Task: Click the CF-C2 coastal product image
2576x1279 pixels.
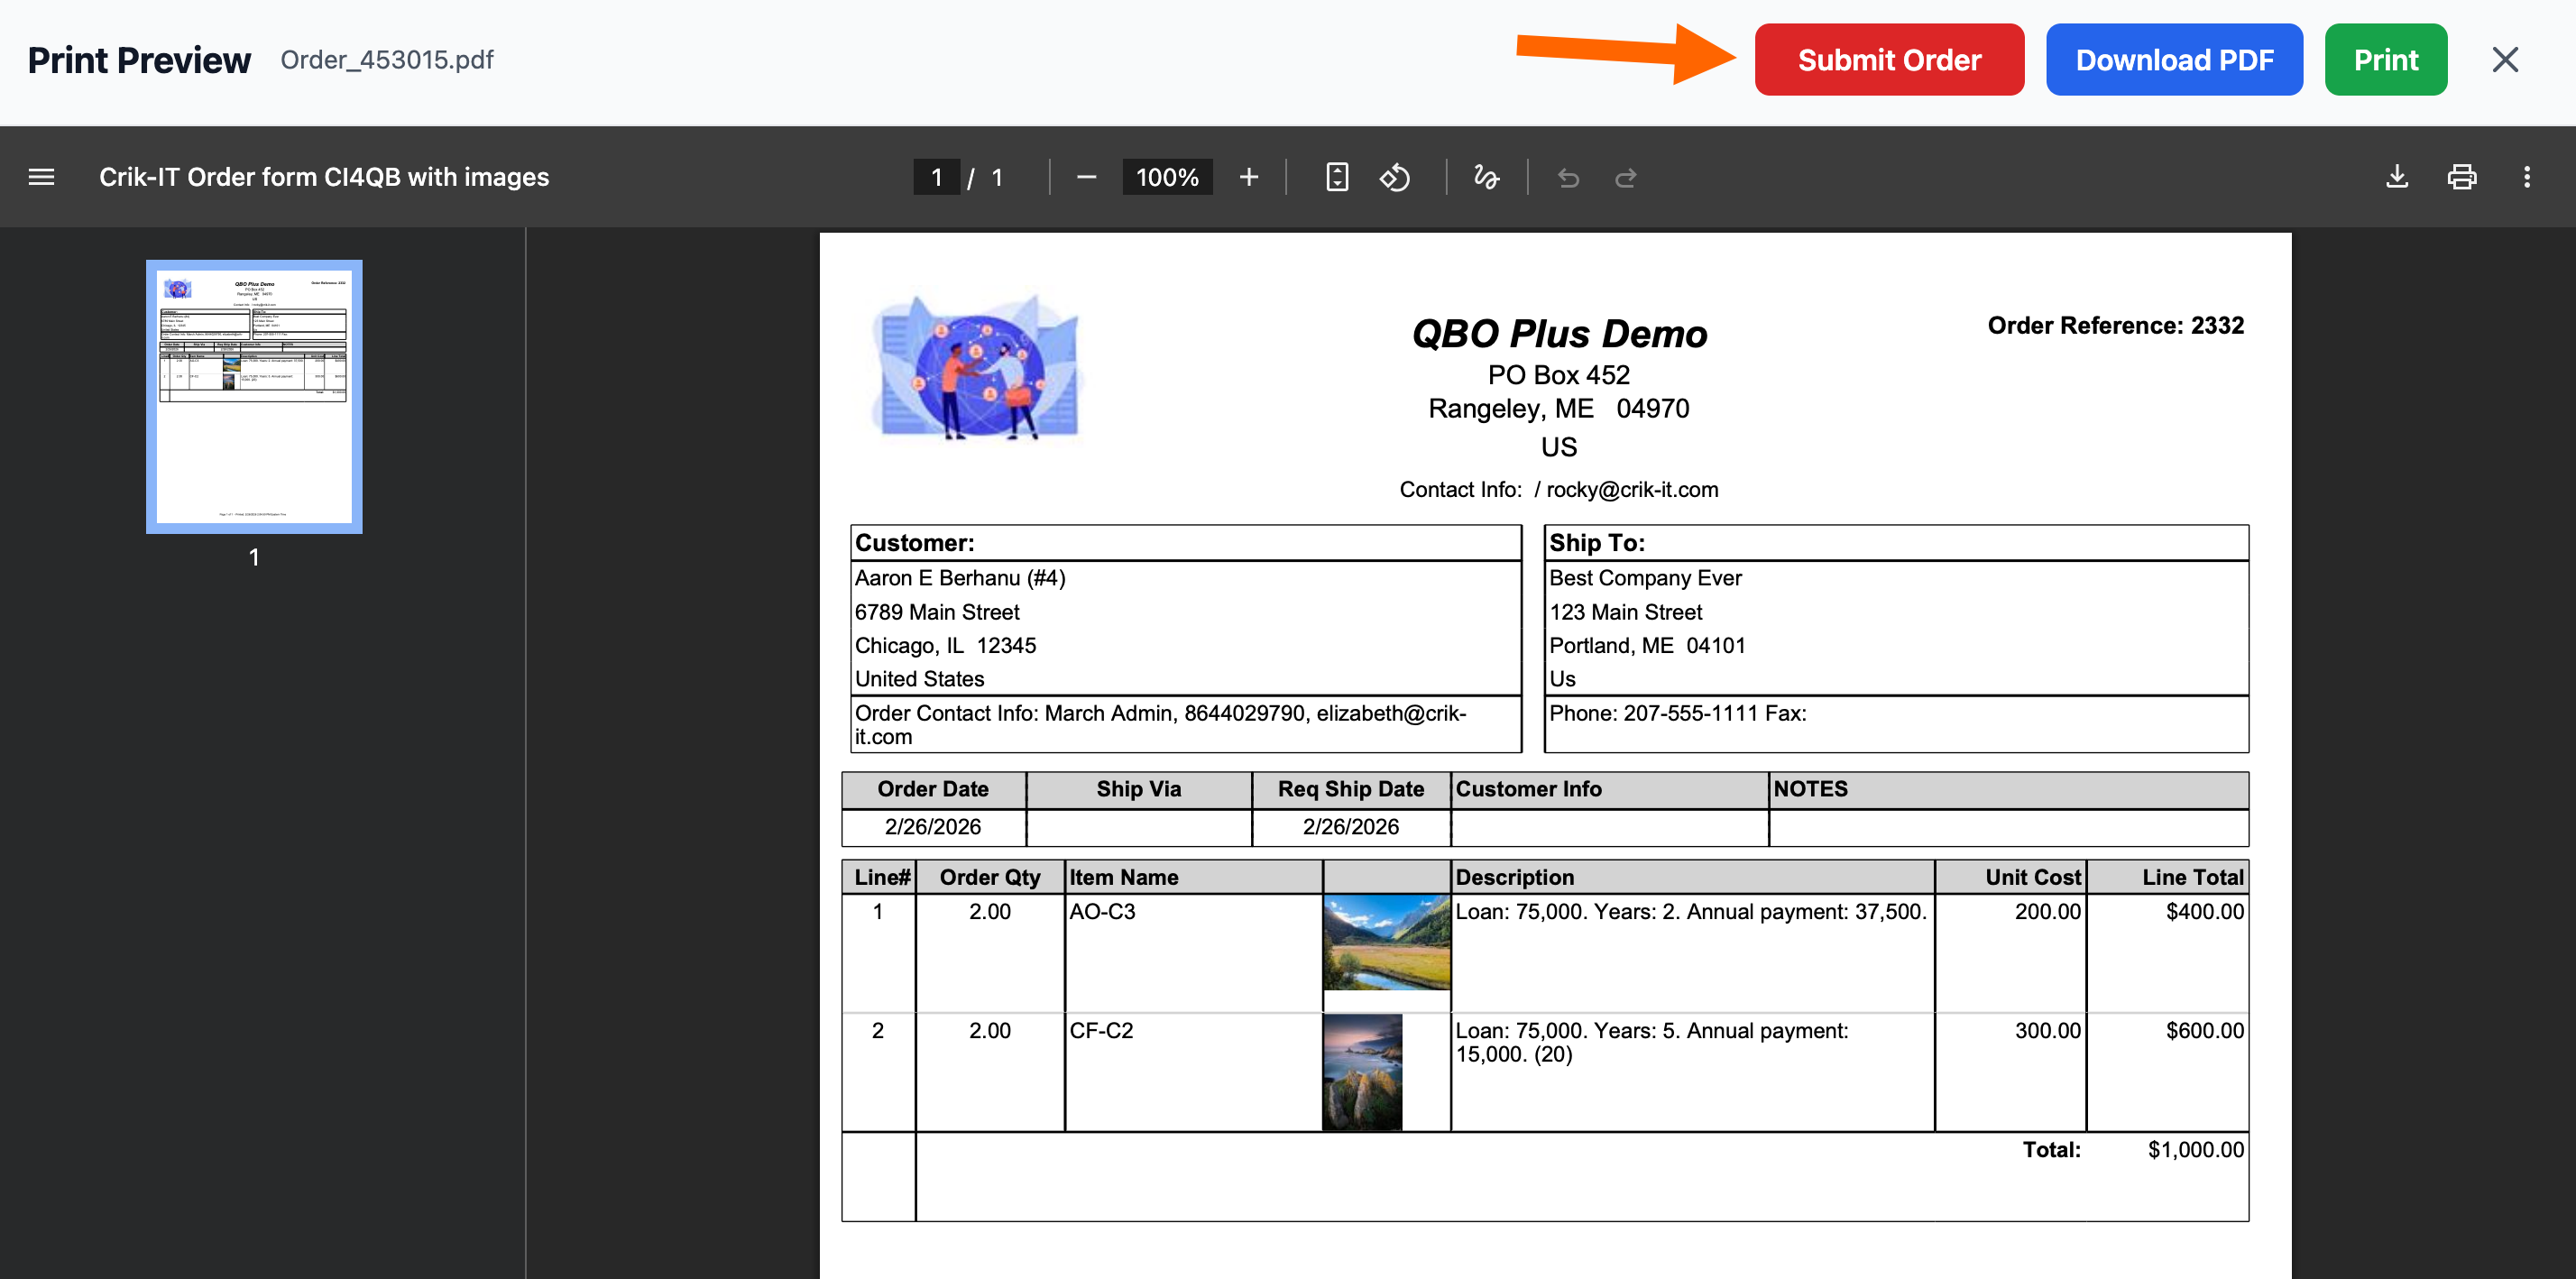Action: pos(1362,1072)
